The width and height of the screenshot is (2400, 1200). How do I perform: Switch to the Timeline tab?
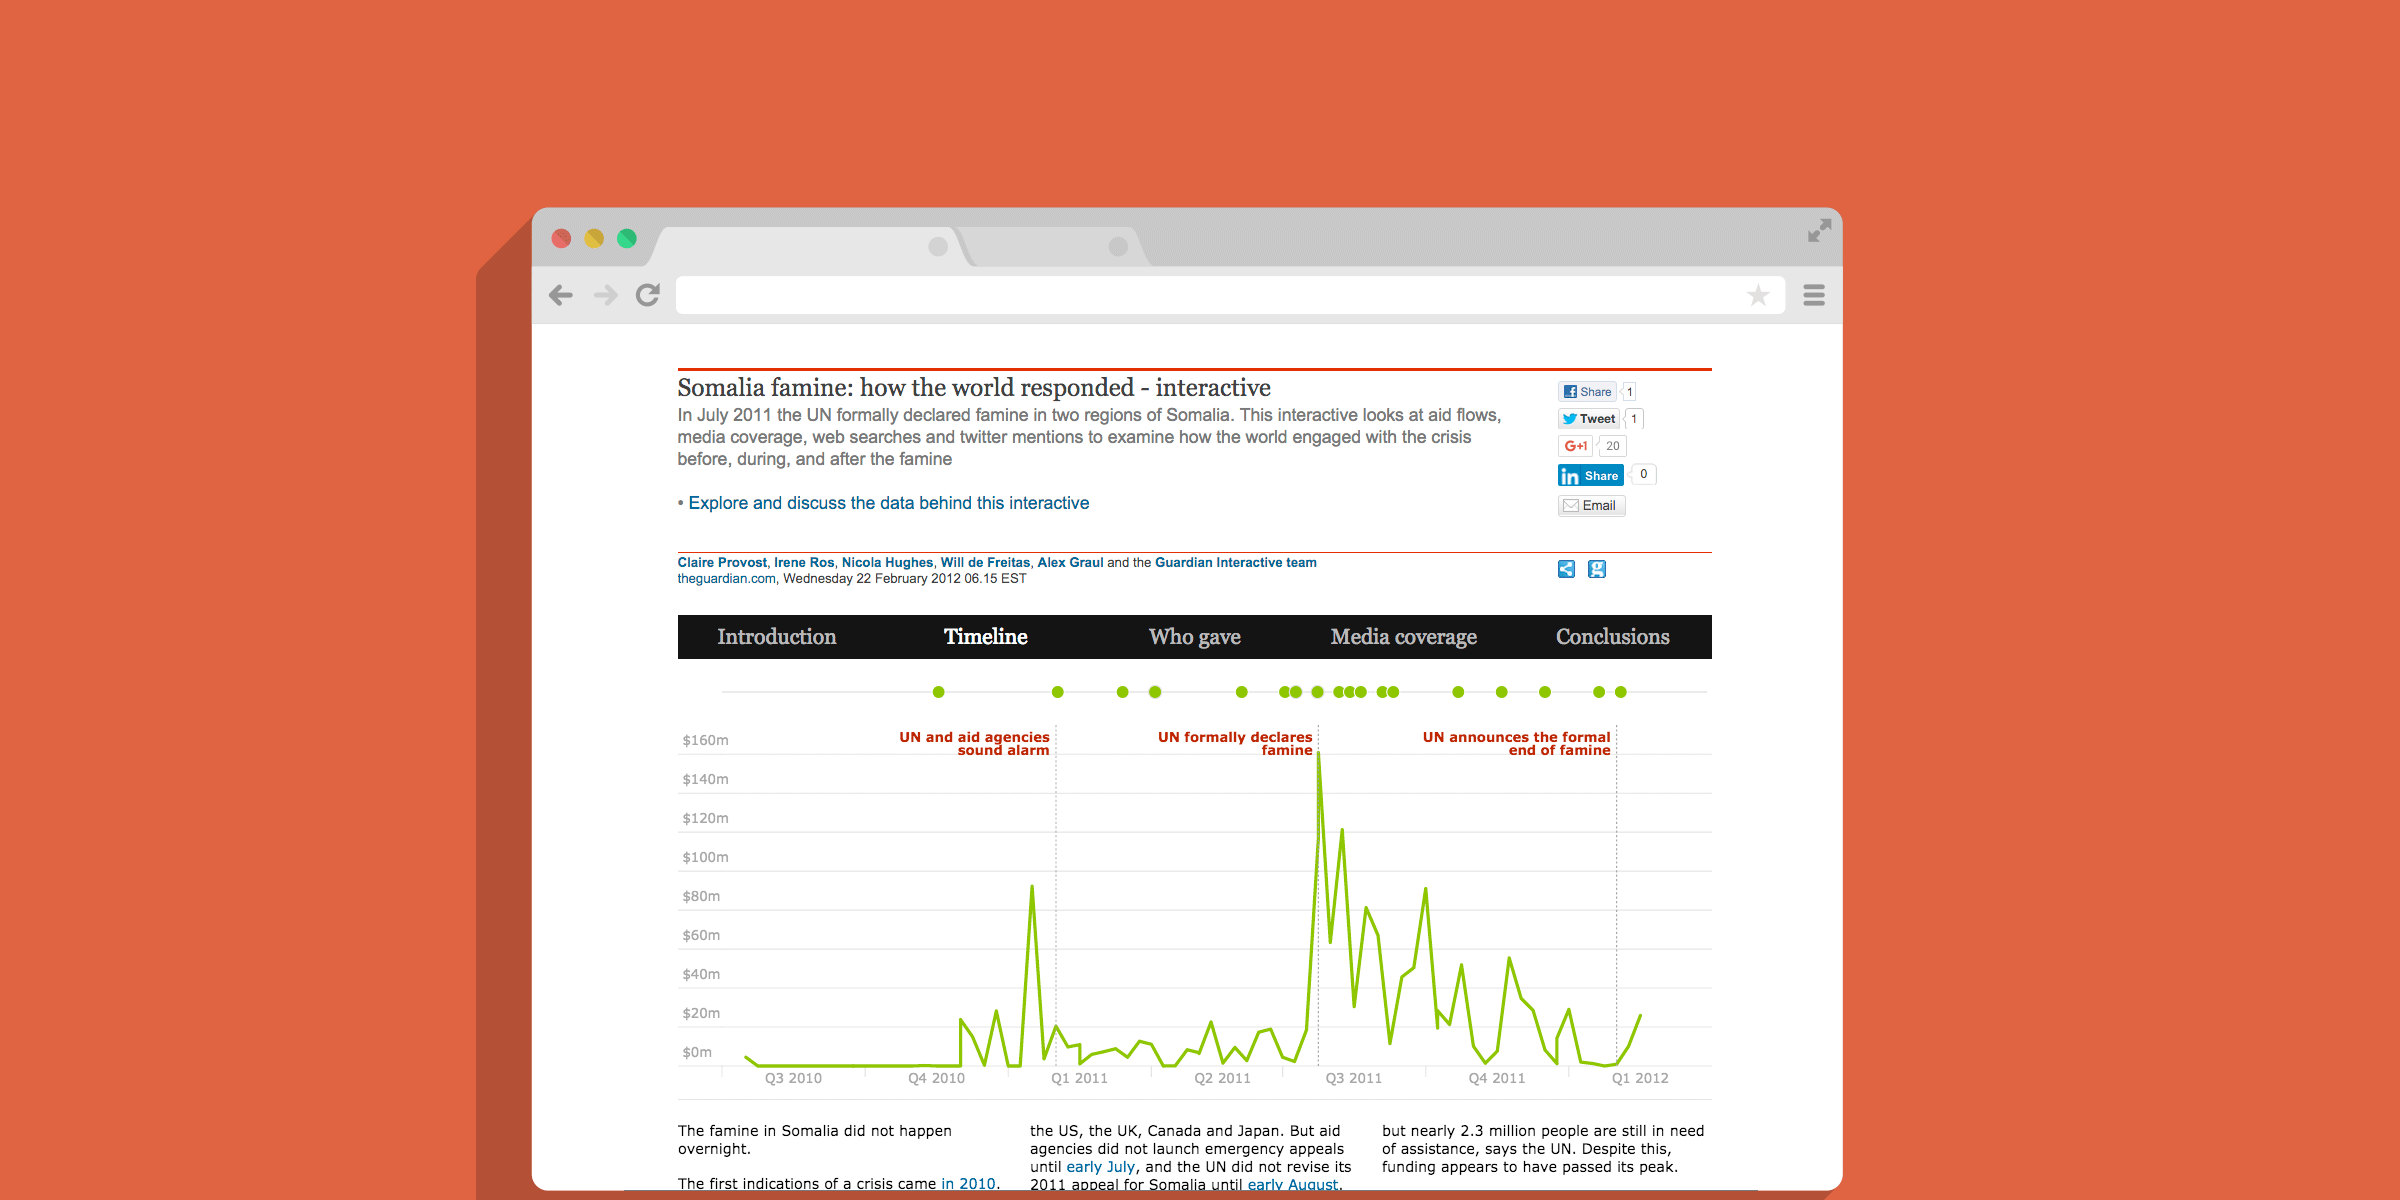(986, 637)
